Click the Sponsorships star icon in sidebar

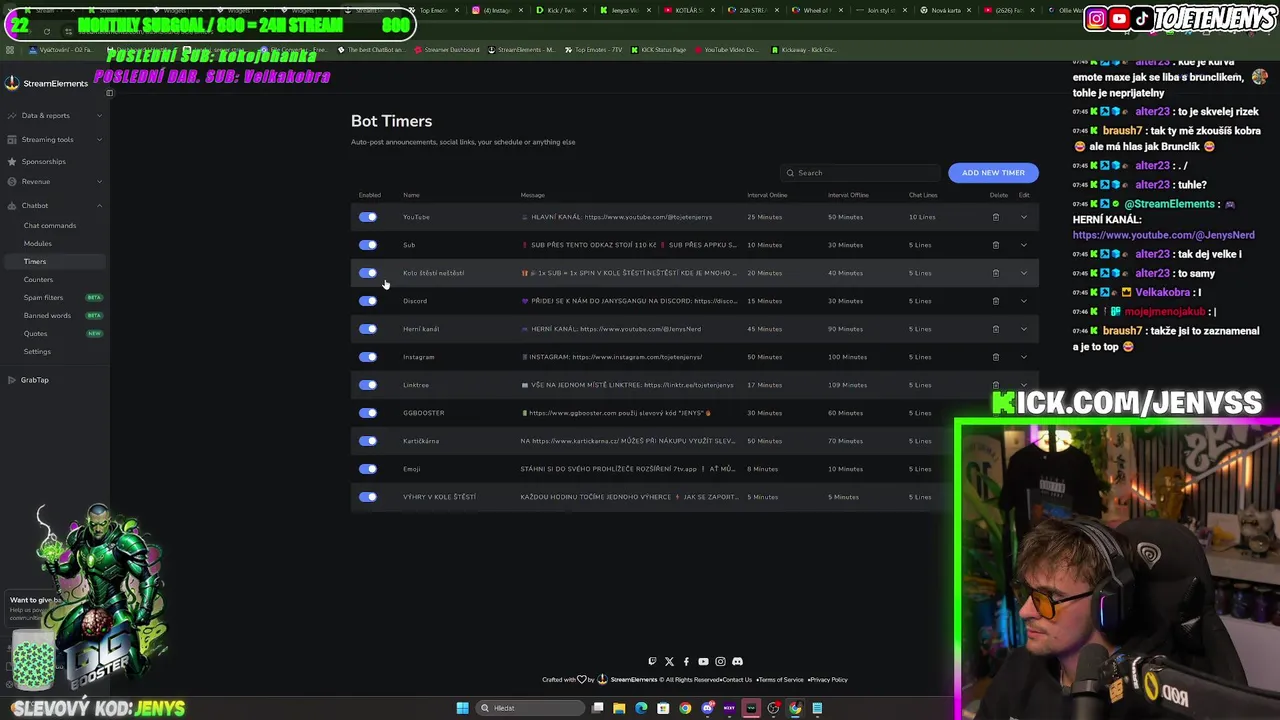(x=12, y=161)
